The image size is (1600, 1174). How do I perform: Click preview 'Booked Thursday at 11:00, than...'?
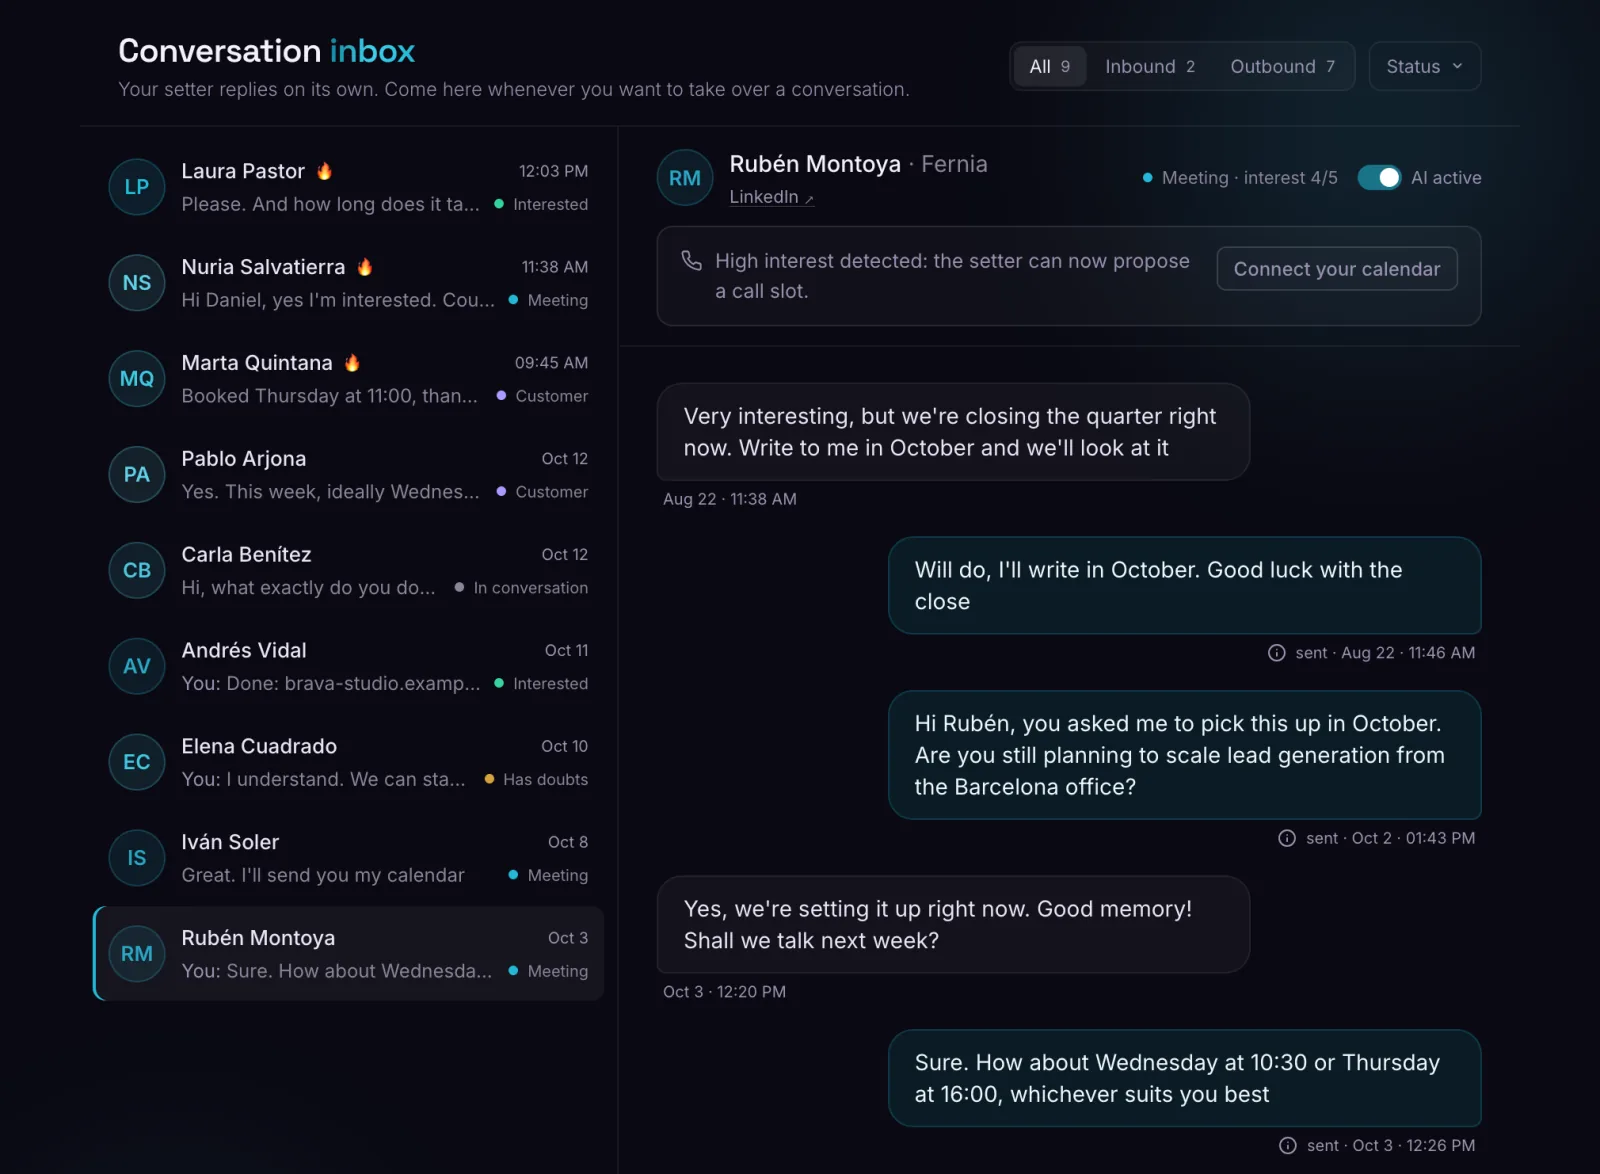330,396
